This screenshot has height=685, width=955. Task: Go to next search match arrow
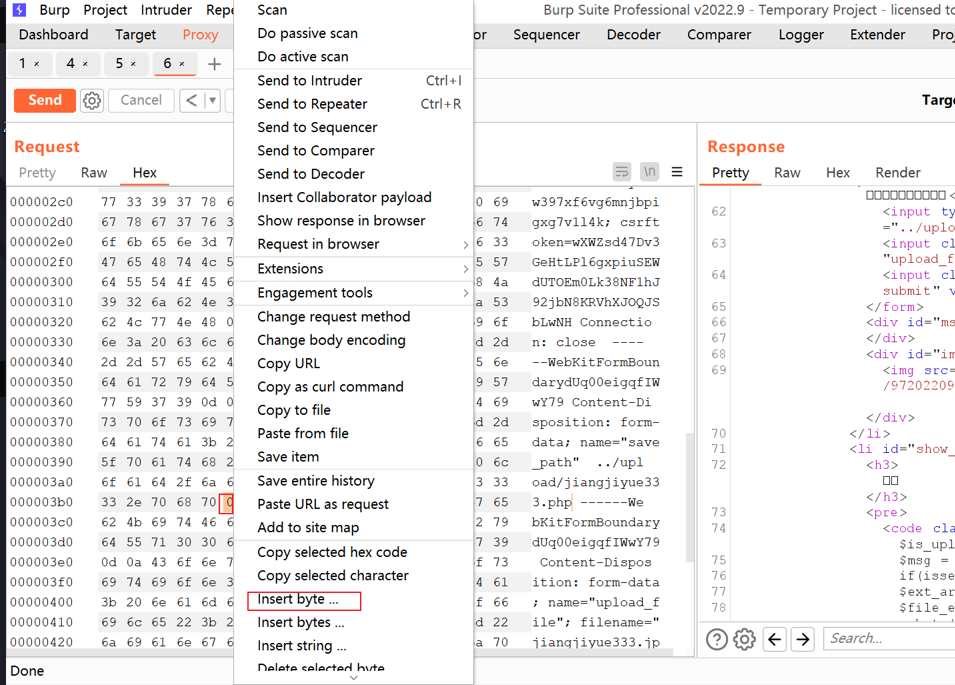(x=802, y=639)
